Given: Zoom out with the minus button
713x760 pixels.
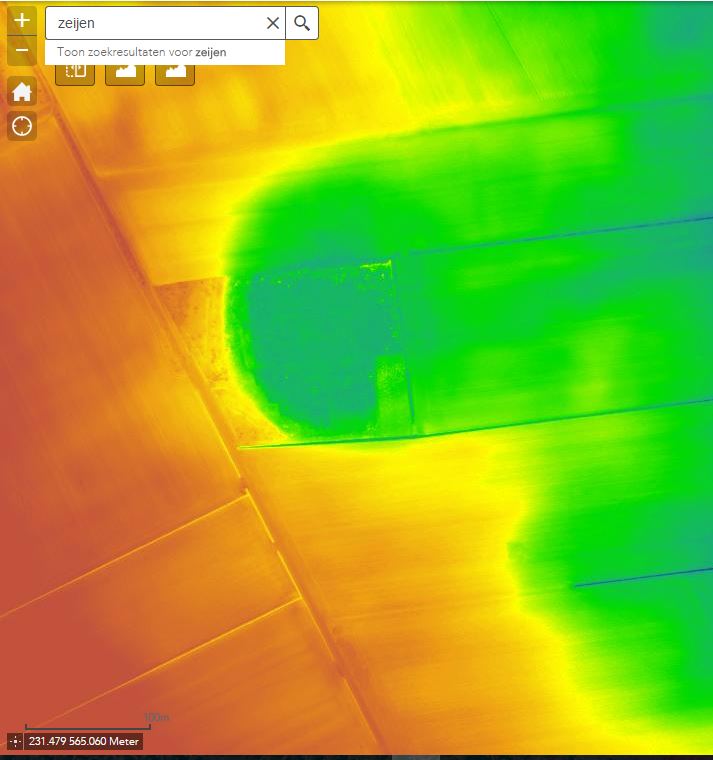Looking at the screenshot, I should [x=22, y=50].
